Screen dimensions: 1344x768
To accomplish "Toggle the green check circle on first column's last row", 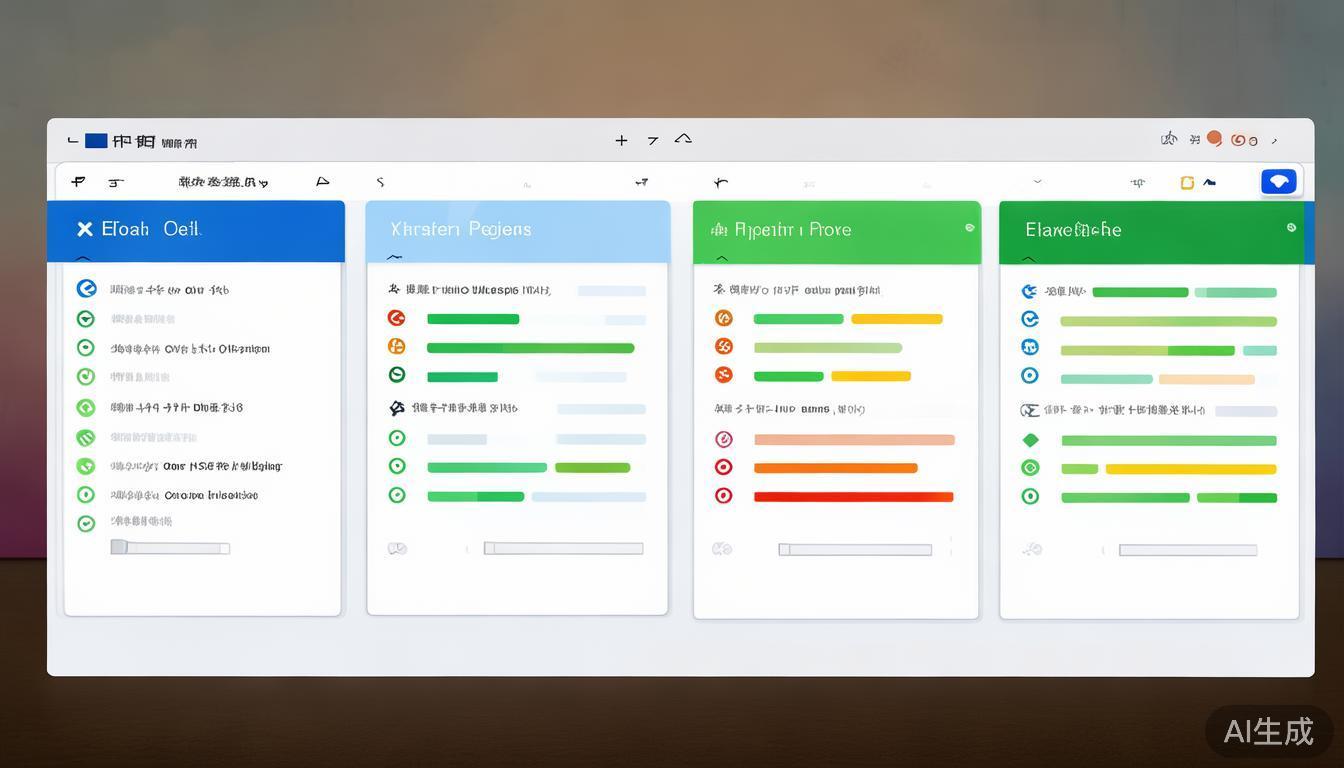I will pyautogui.click(x=86, y=522).
